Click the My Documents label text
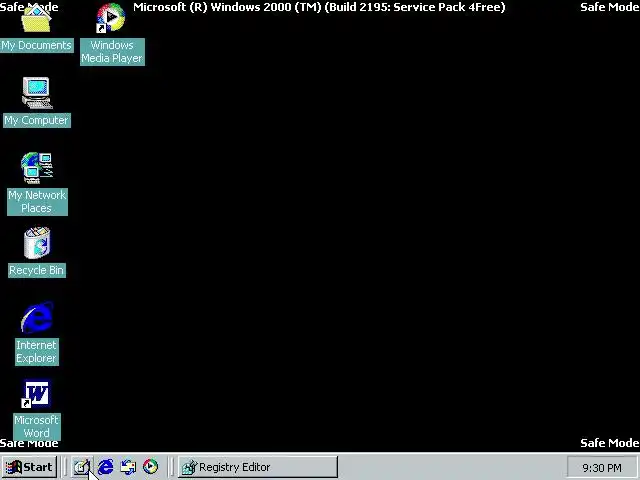This screenshot has width=640, height=480. pyautogui.click(x=37, y=45)
